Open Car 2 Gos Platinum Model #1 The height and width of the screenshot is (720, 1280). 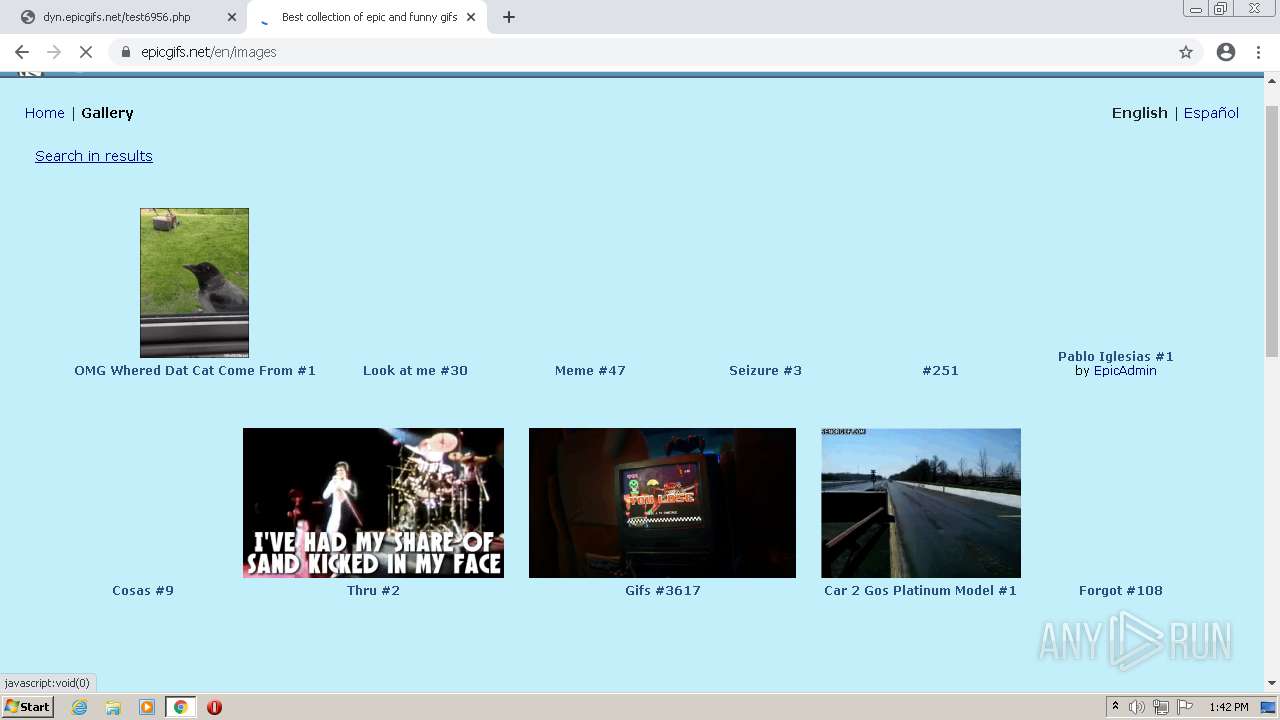[920, 590]
